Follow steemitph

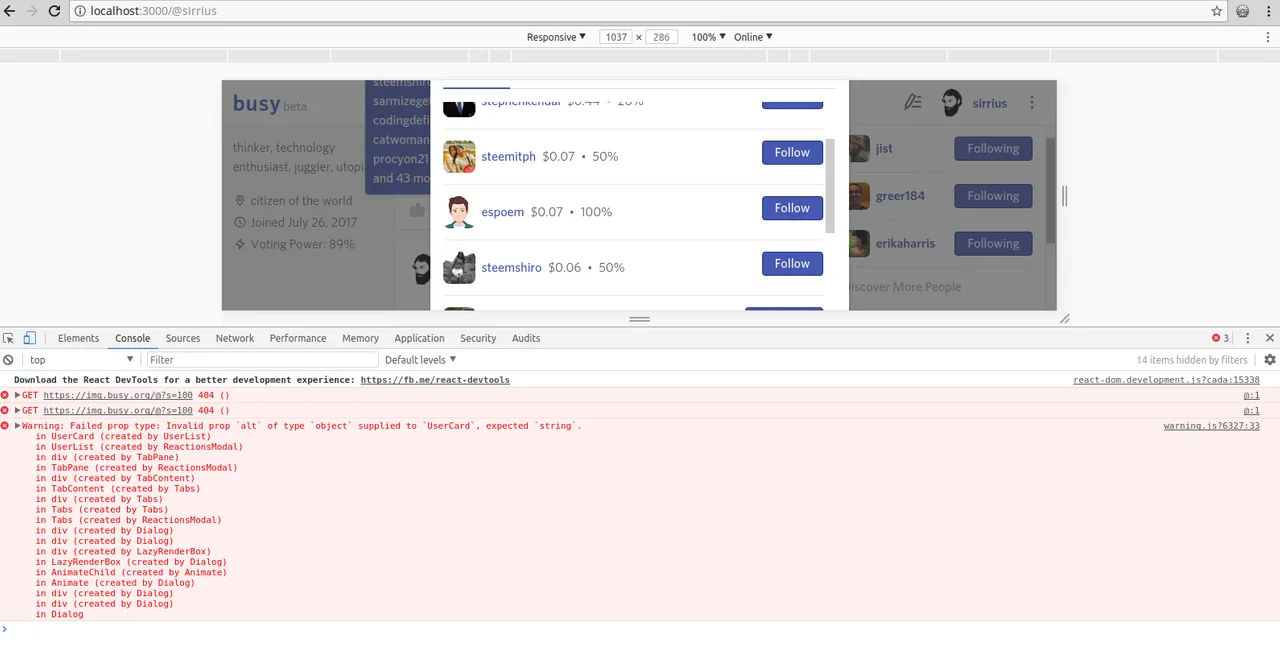click(x=792, y=152)
